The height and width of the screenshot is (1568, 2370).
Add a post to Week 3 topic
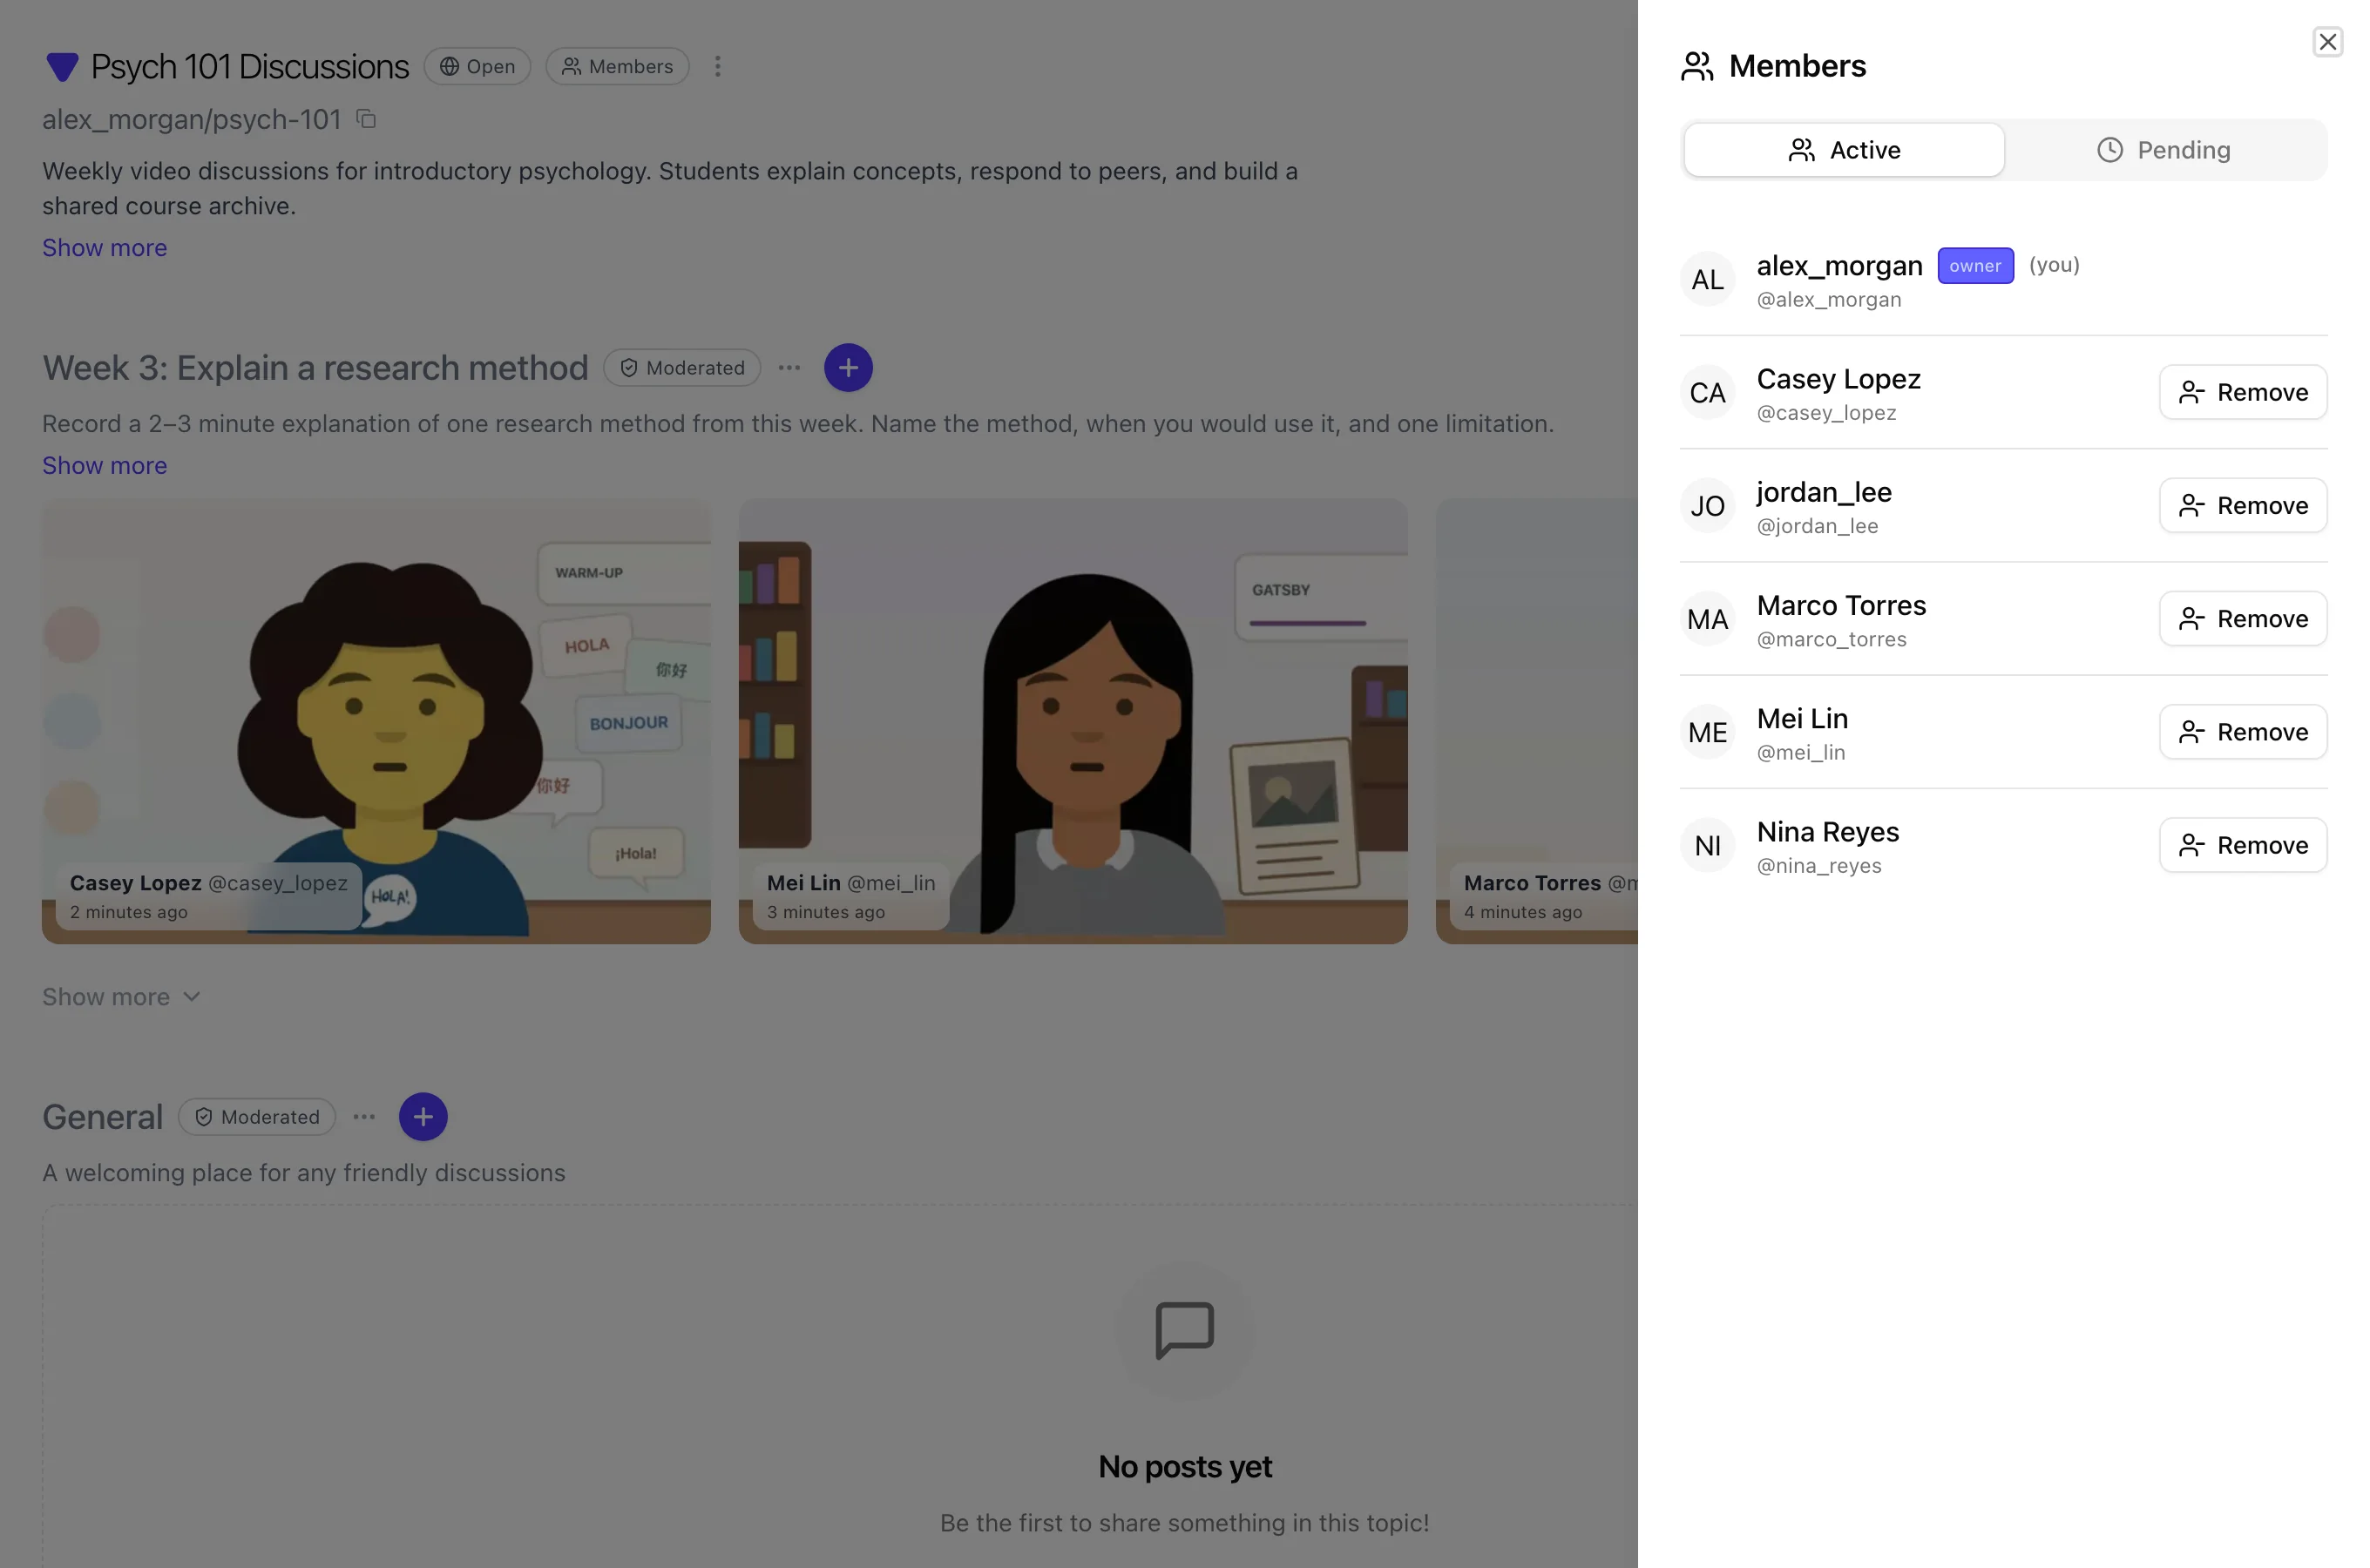pyautogui.click(x=848, y=368)
